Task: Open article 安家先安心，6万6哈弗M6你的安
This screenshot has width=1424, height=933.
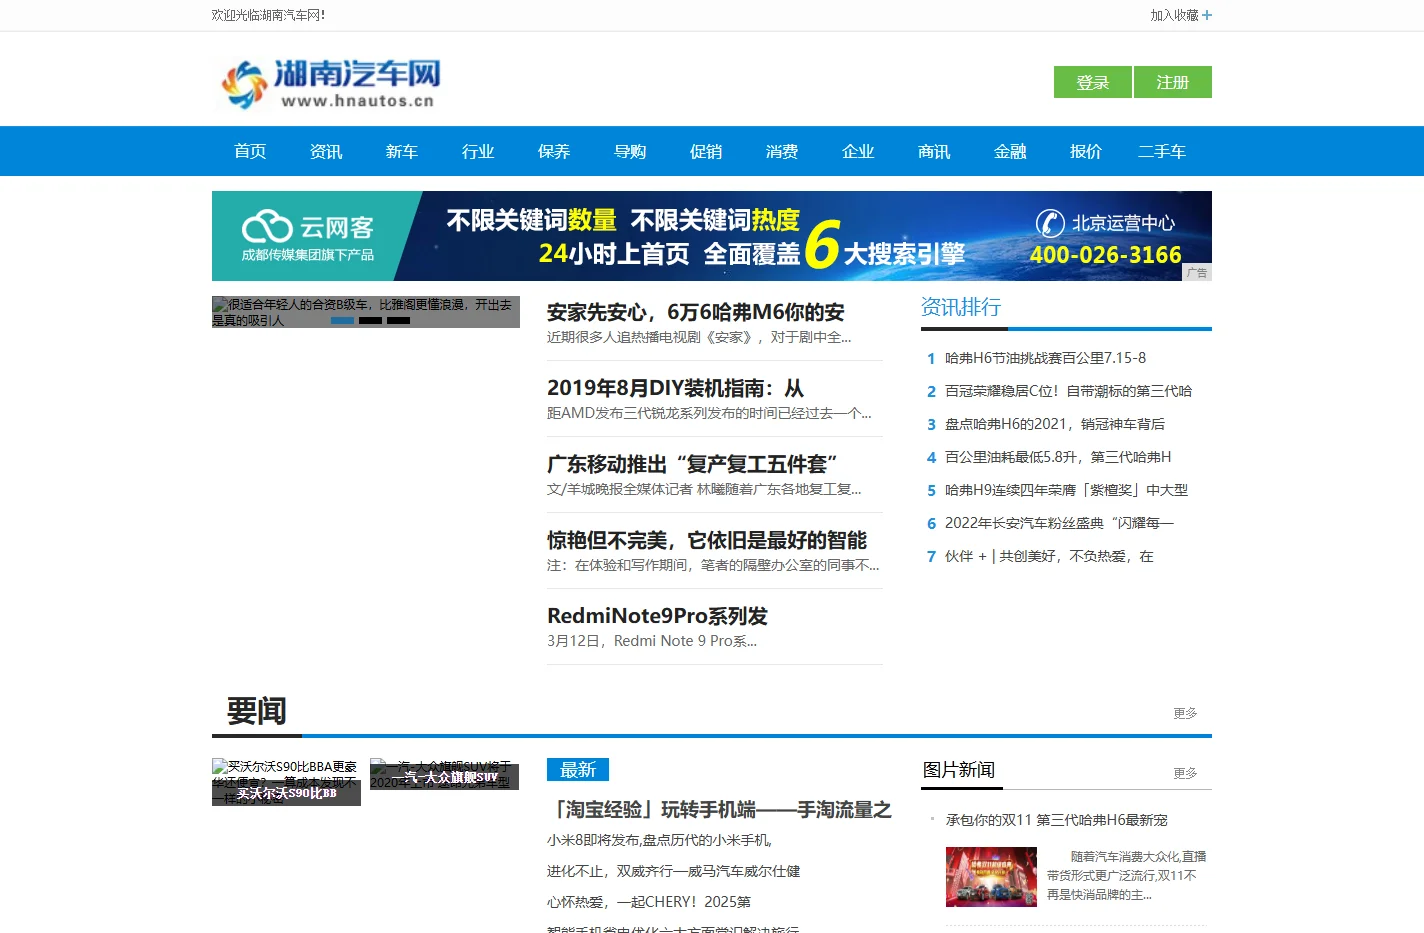Action: coord(696,312)
